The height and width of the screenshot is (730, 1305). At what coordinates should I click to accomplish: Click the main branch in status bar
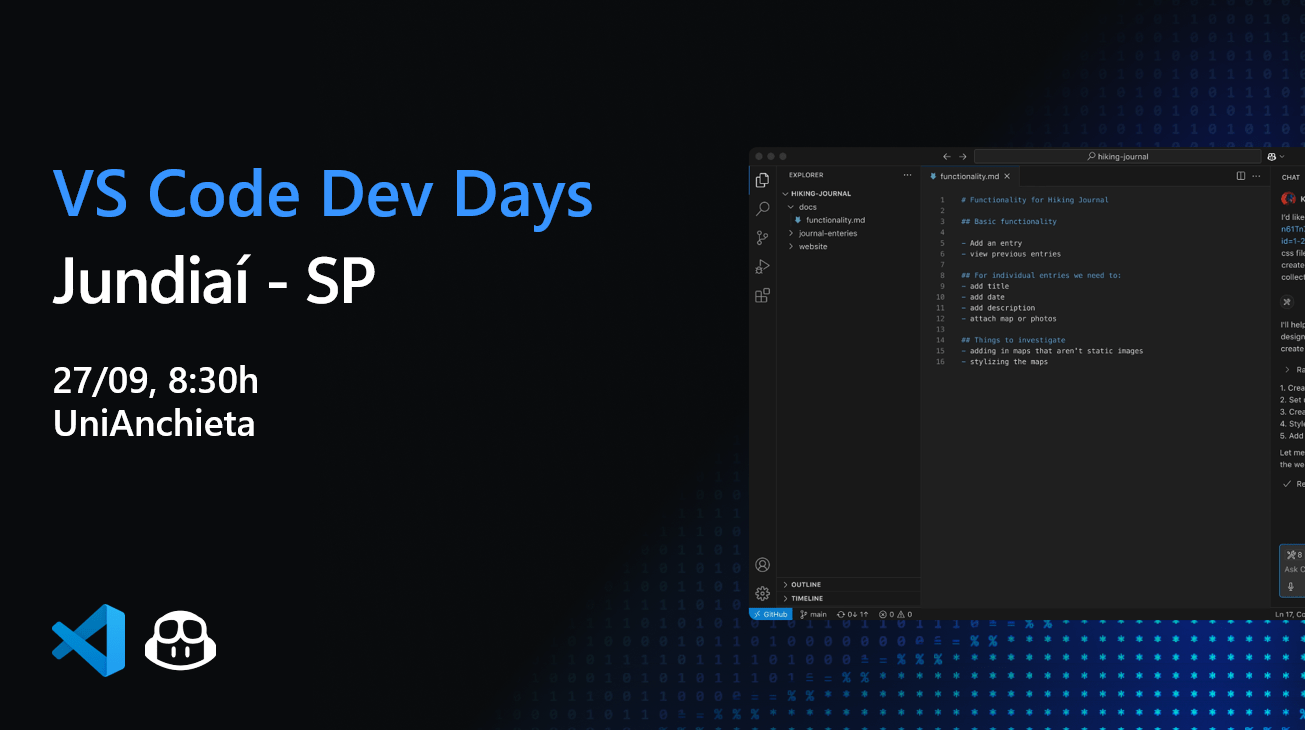pos(814,614)
